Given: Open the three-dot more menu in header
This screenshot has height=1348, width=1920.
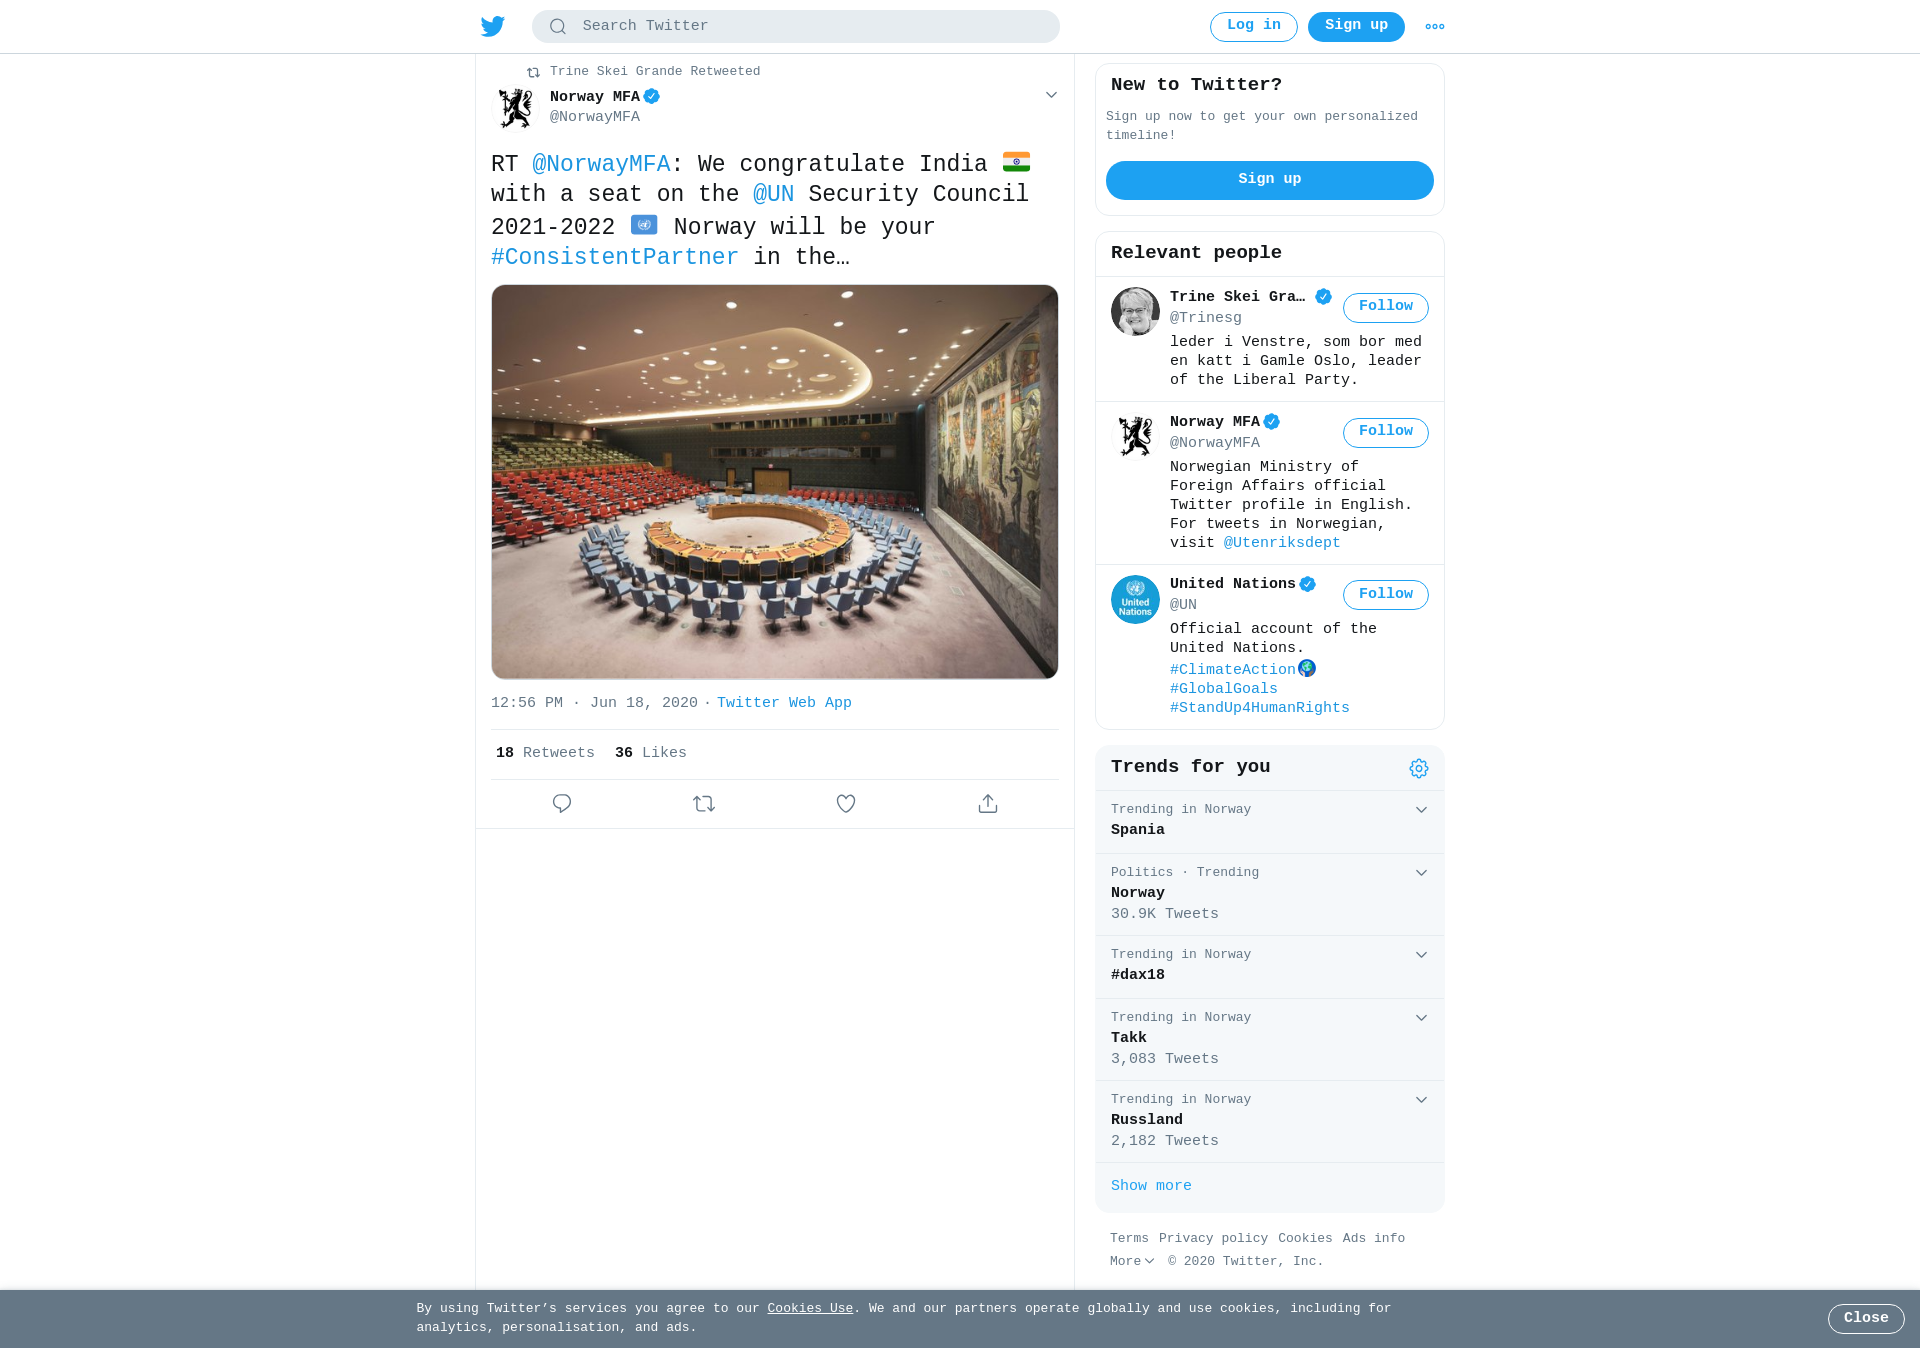Looking at the screenshot, I should click(1435, 27).
